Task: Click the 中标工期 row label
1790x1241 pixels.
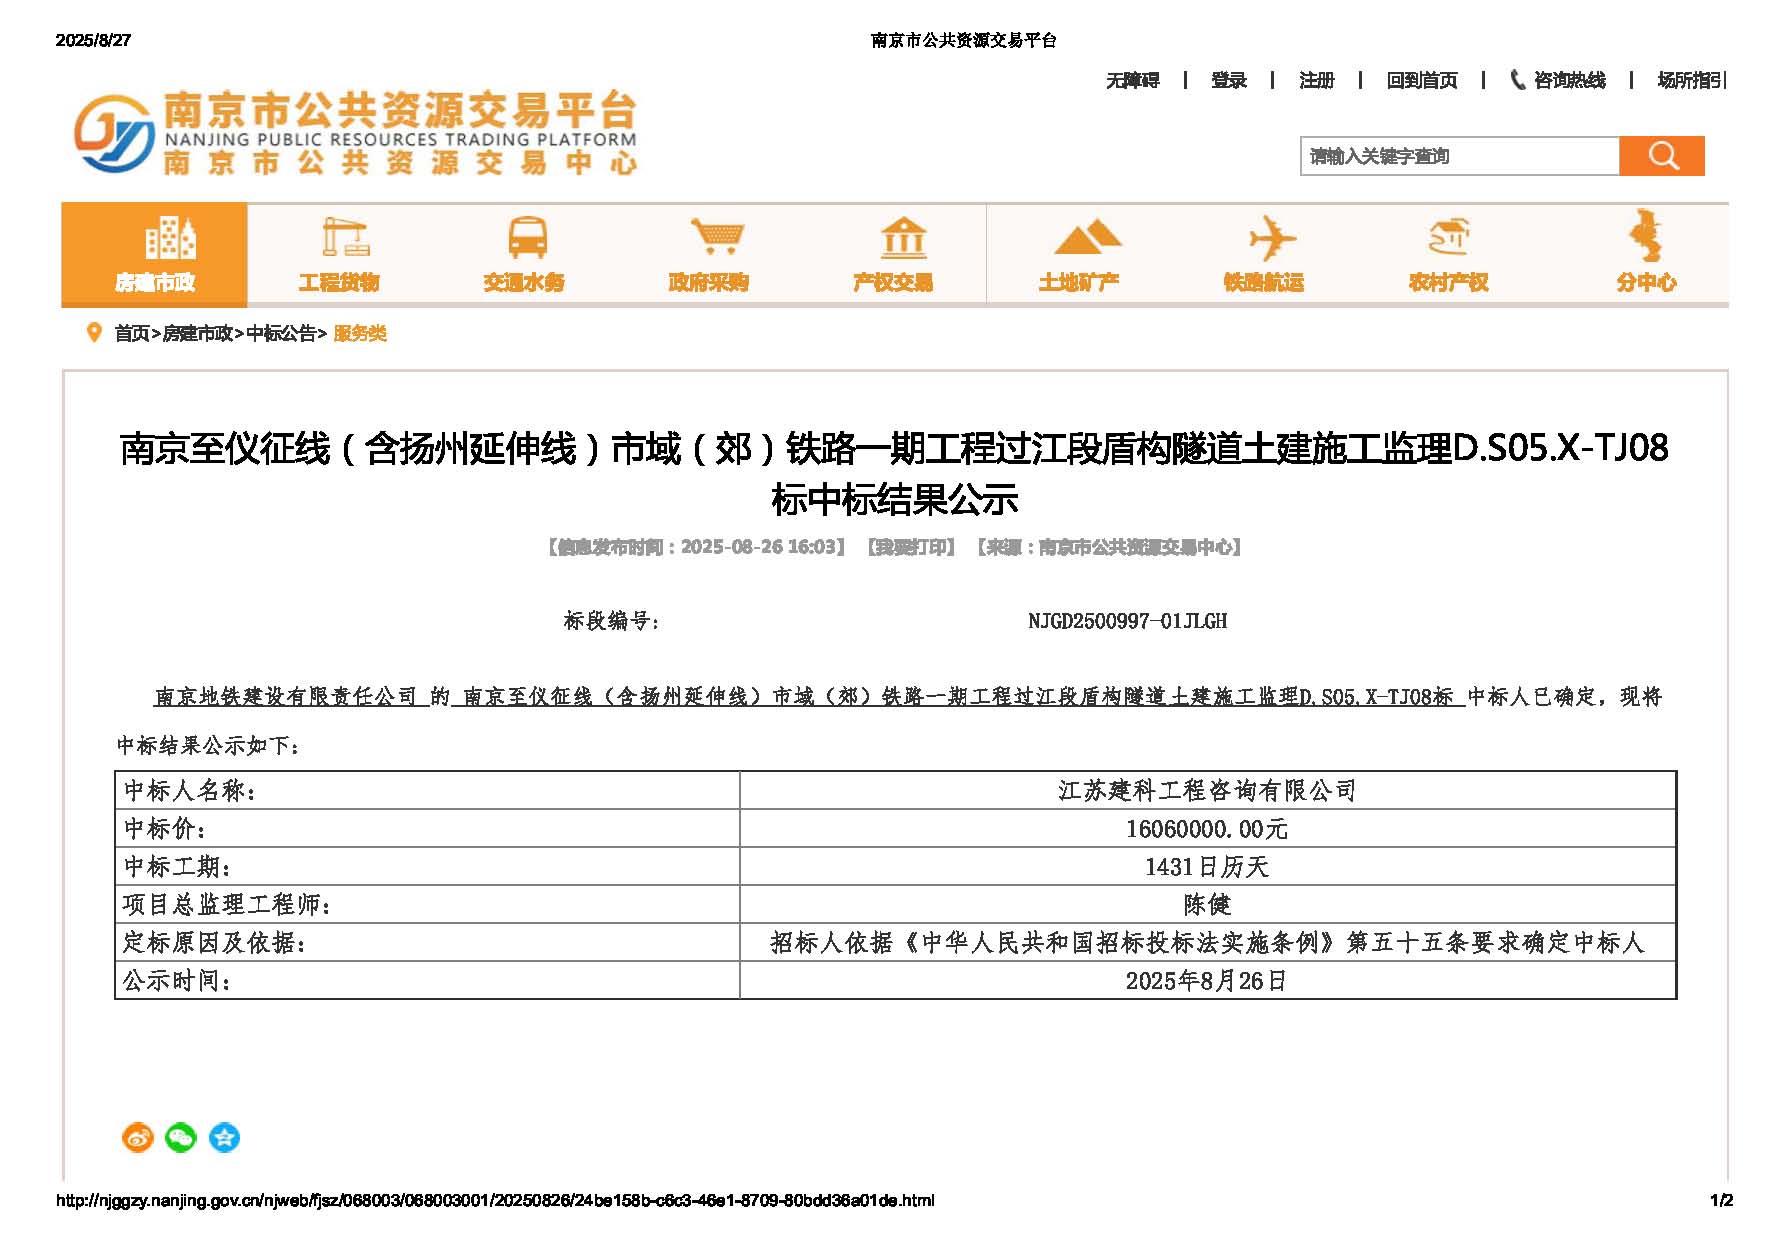Action: [178, 867]
